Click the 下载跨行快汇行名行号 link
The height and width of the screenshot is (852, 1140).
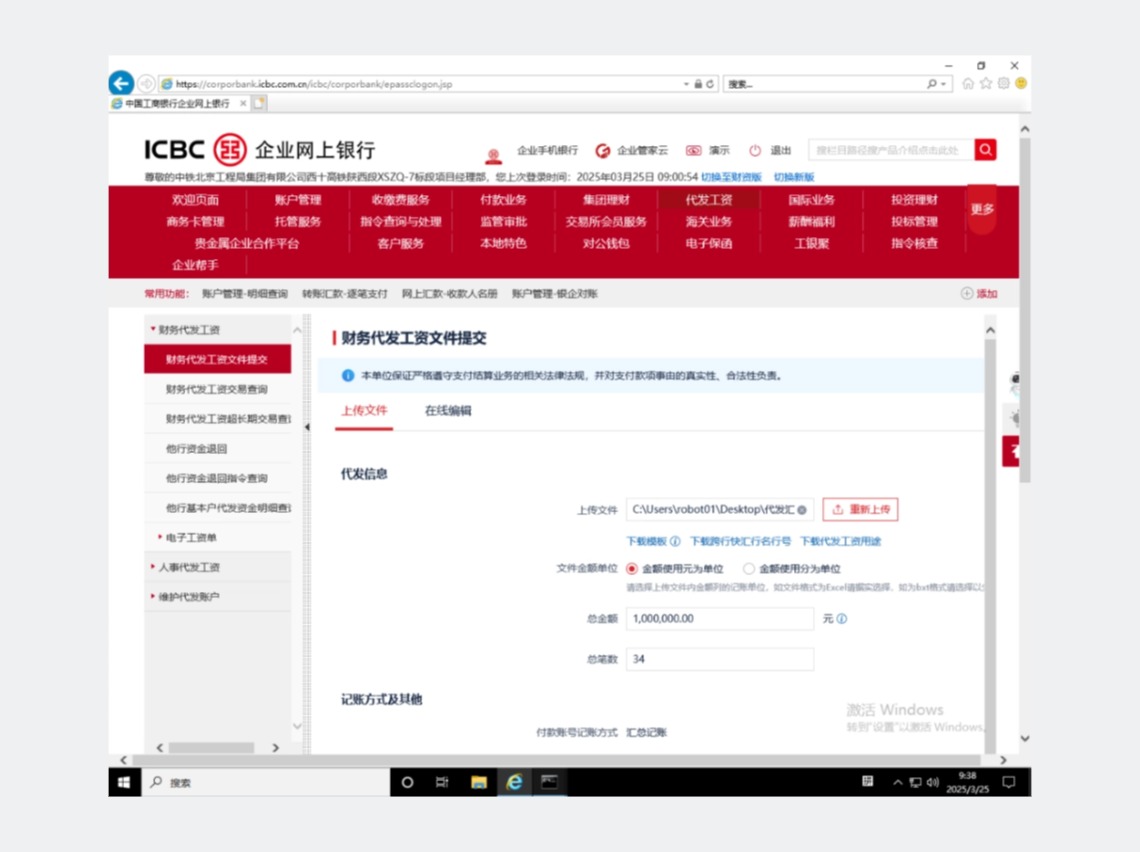click(740, 541)
